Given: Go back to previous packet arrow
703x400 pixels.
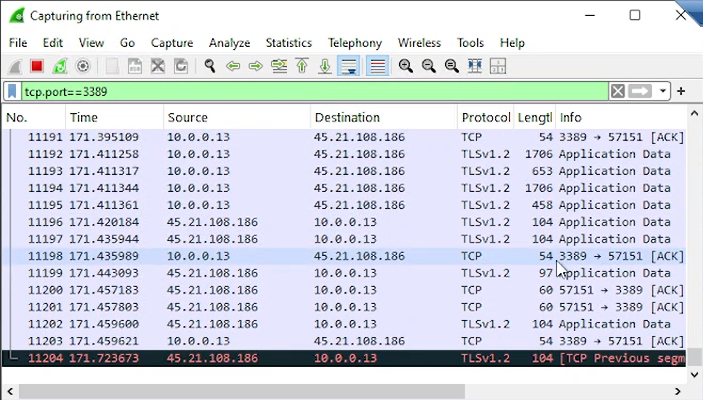Looking at the screenshot, I should (233, 66).
